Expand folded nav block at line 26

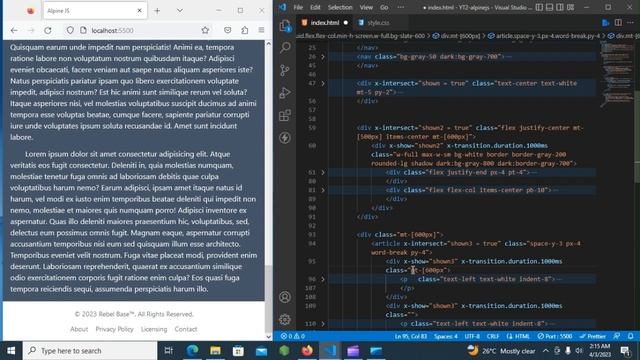323,57
